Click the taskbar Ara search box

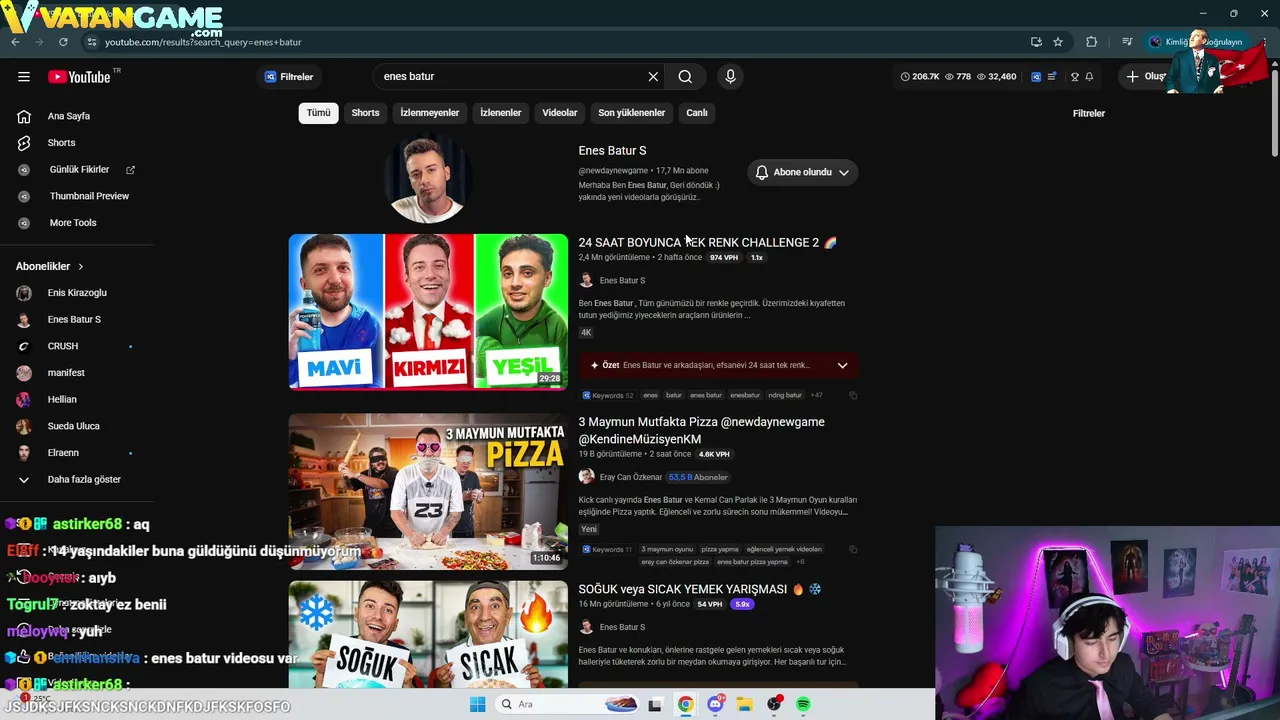pyautogui.click(x=565, y=705)
